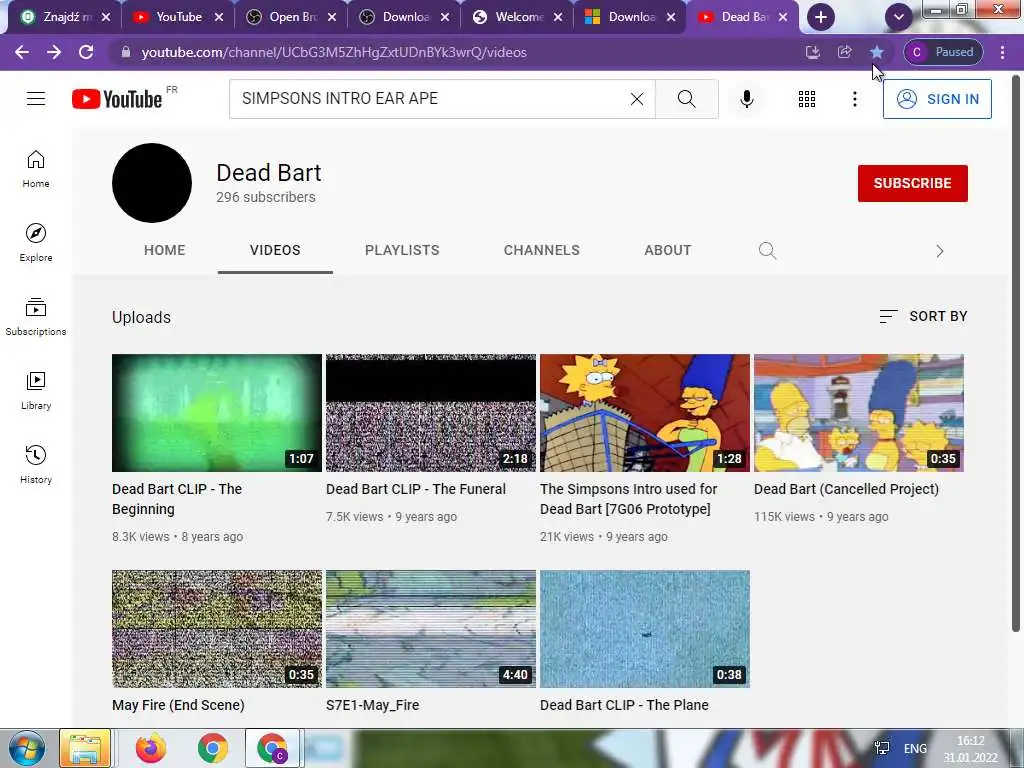1024x768 pixels.
Task: Click the red SUBSCRIBE button
Action: pyautogui.click(x=912, y=184)
